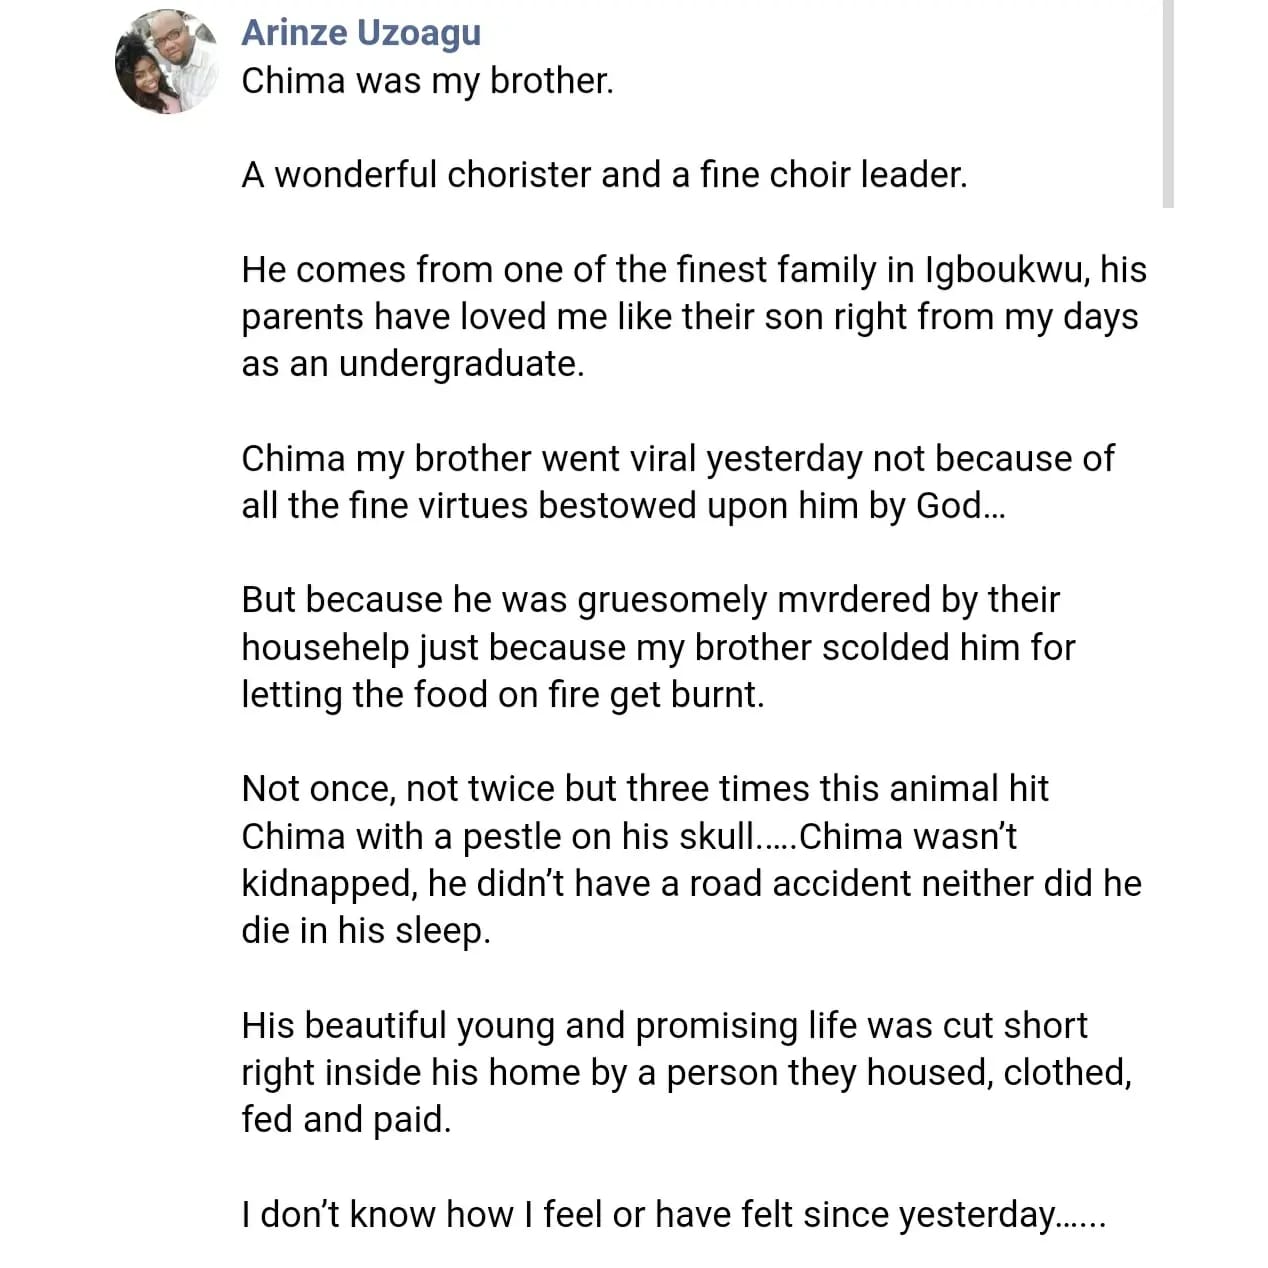Screen dimensions: 1268x1268
Task: Click the line "fed and paid."
Action: pyautogui.click(x=346, y=1120)
